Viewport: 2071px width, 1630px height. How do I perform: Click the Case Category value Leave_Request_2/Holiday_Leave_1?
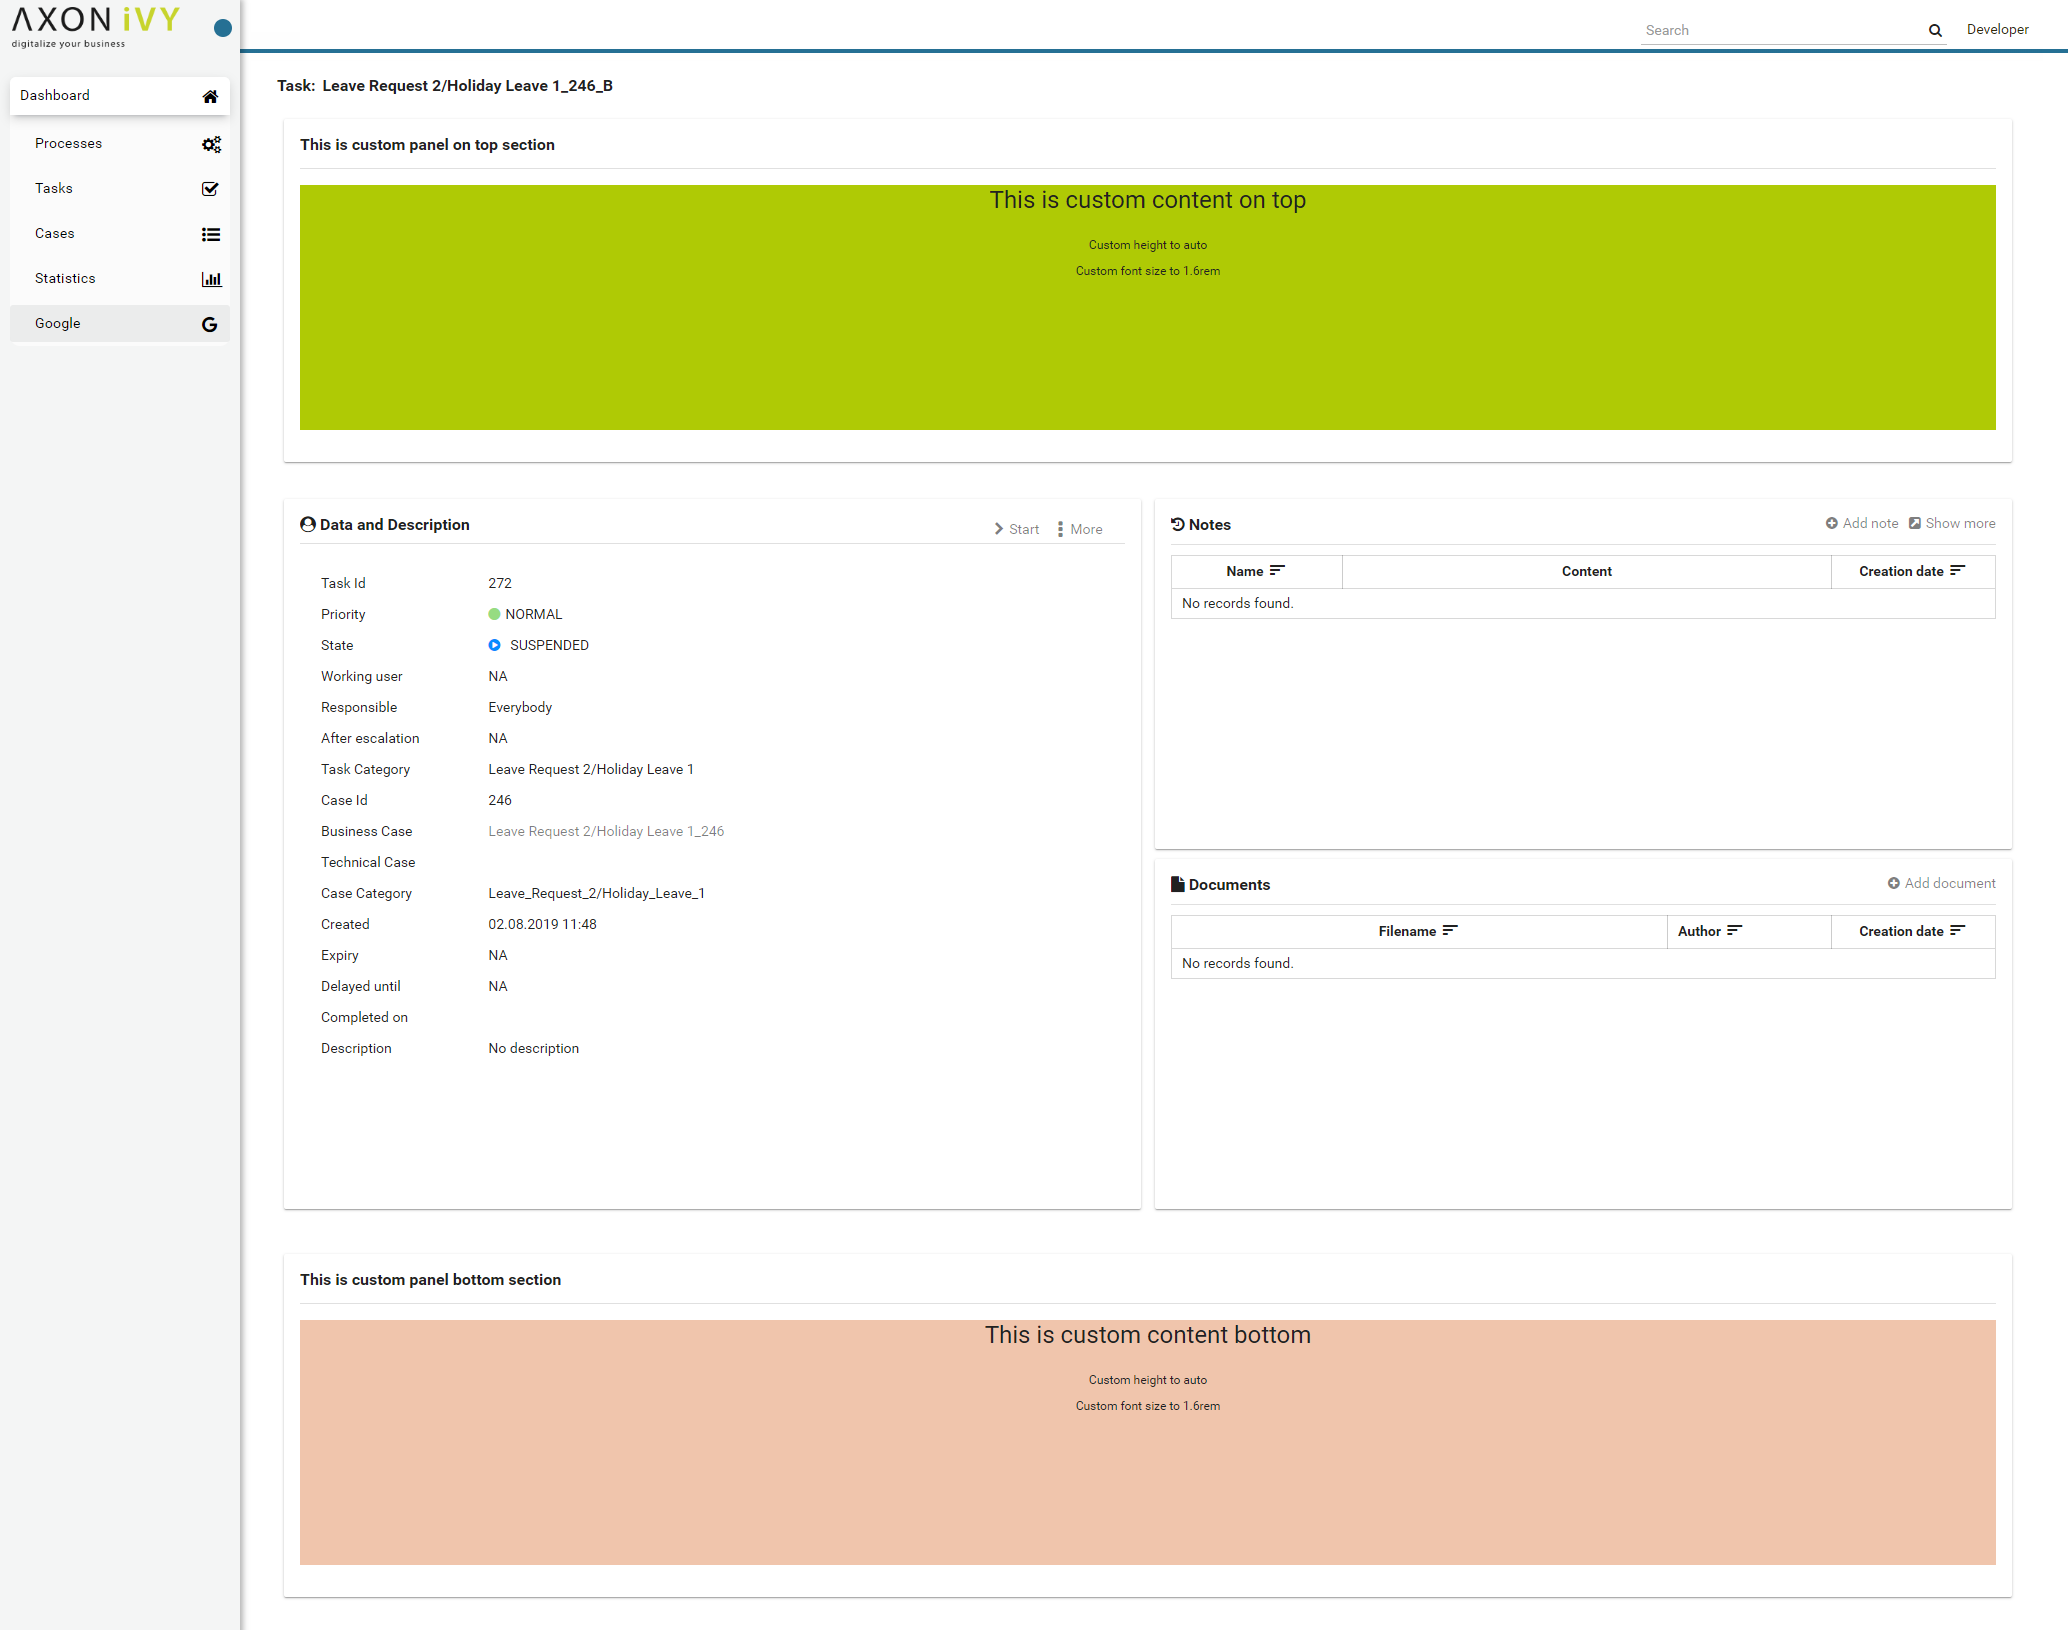pyautogui.click(x=596, y=893)
